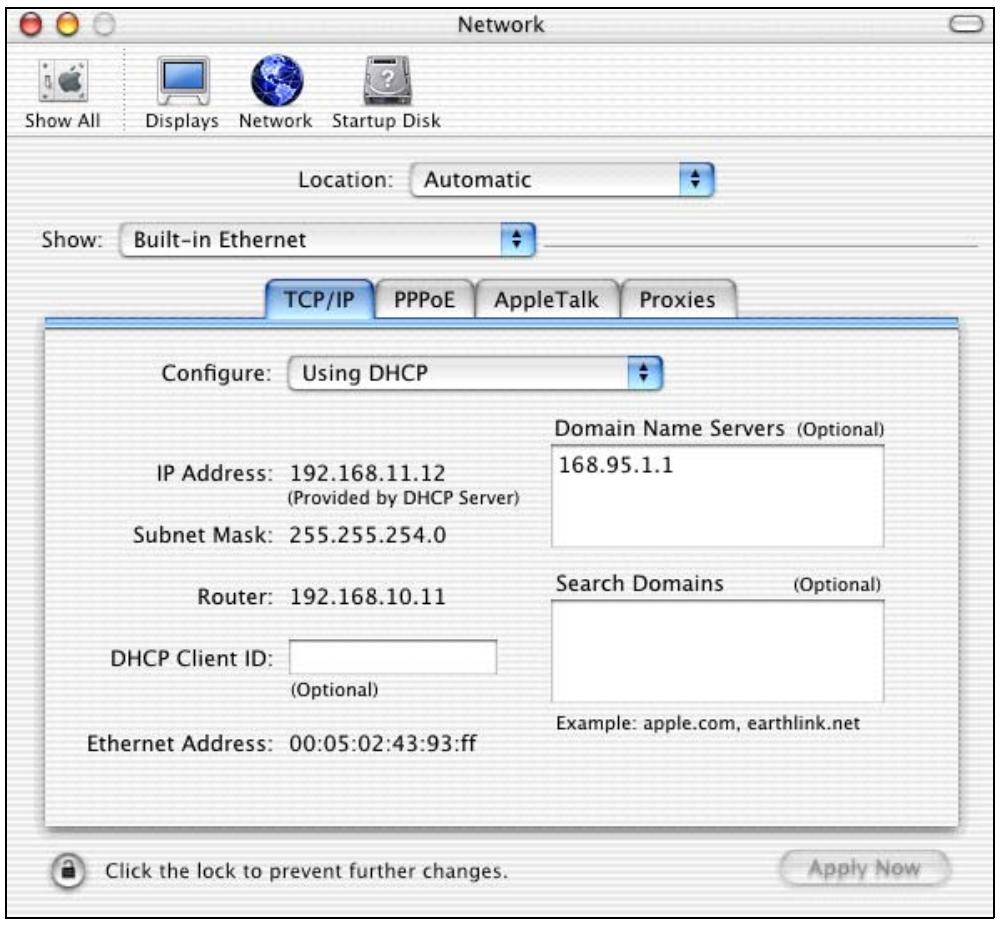Screen dimensions: 1003x926
Task: Switch to the AppleTalk tab
Action: (546, 299)
